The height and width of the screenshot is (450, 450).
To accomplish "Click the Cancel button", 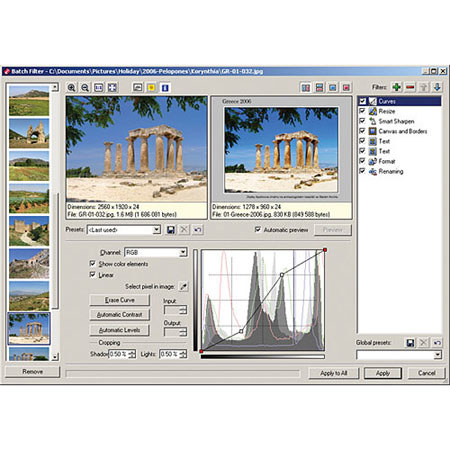I will click(x=426, y=373).
